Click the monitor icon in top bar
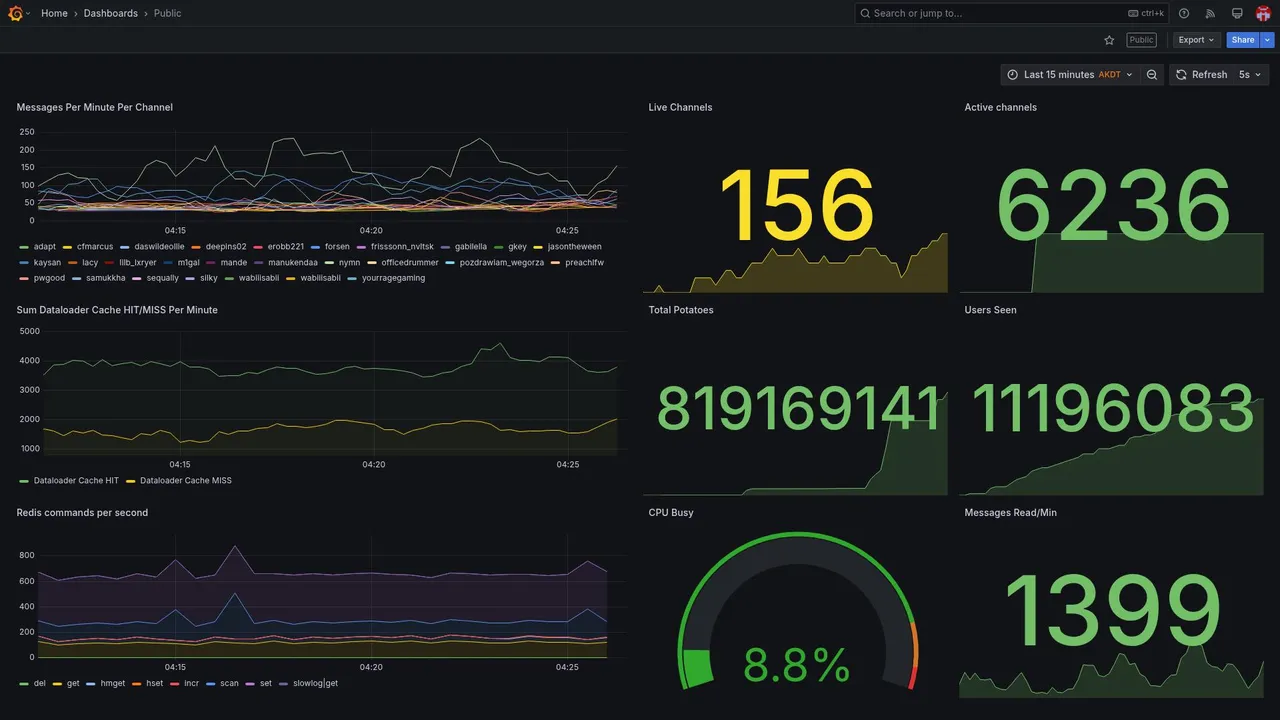The width and height of the screenshot is (1280, 720). click(1237, 13)
